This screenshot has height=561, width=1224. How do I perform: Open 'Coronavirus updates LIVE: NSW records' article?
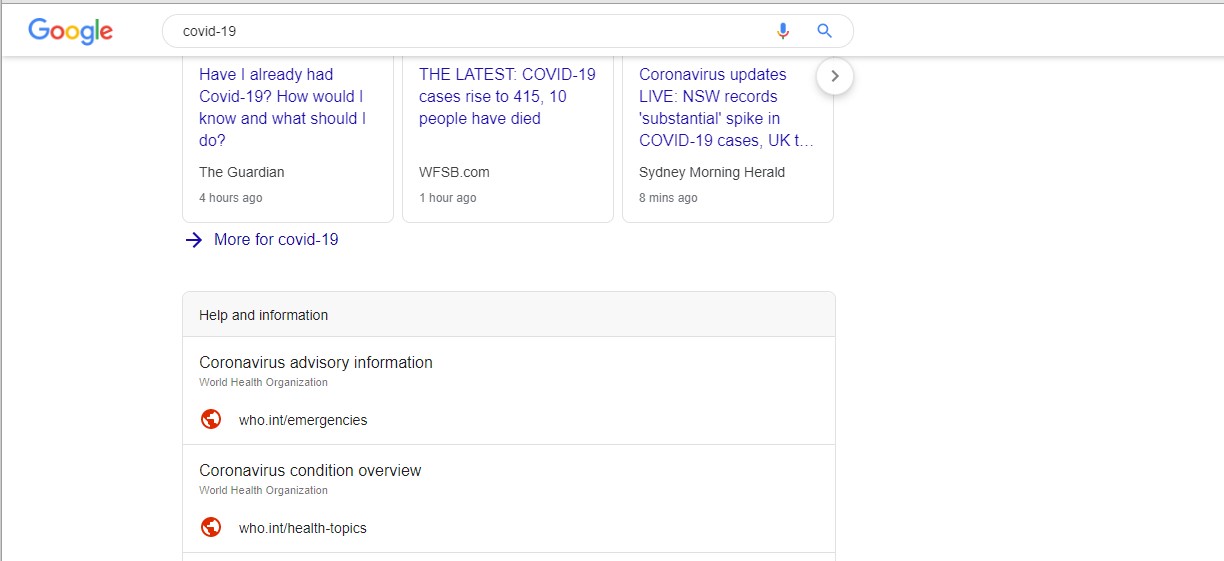[726, 107]
